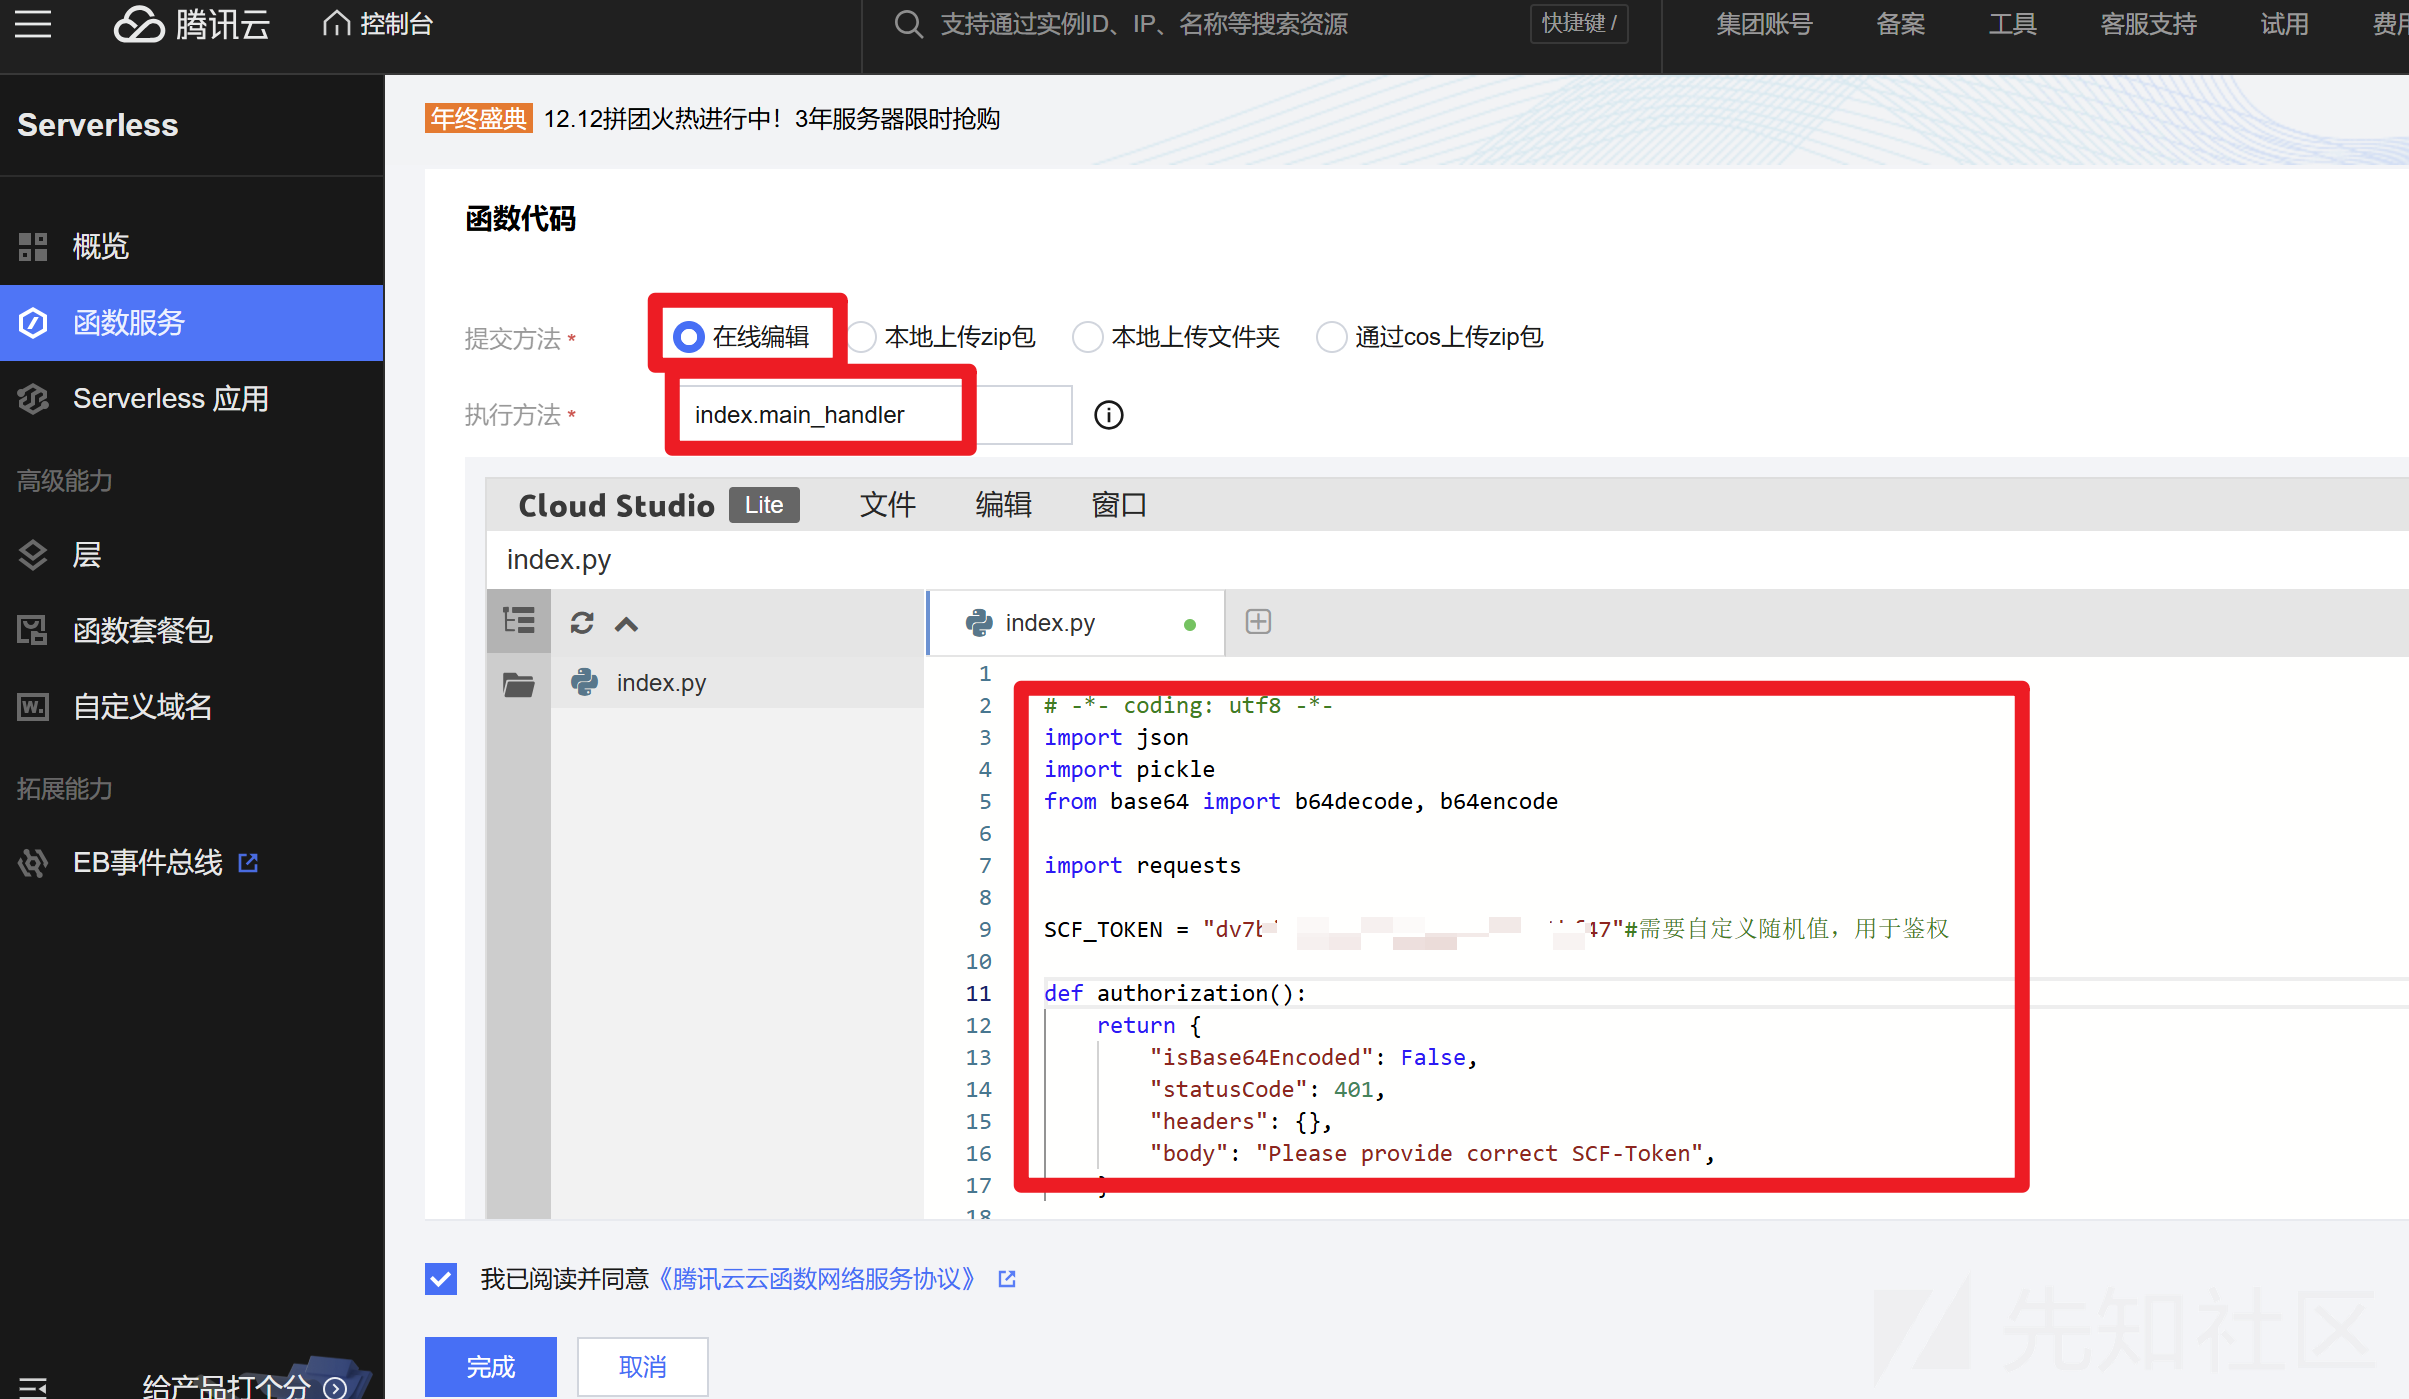Open 层 in the sidebar
2409x1399 pixels.
[192, 555]
